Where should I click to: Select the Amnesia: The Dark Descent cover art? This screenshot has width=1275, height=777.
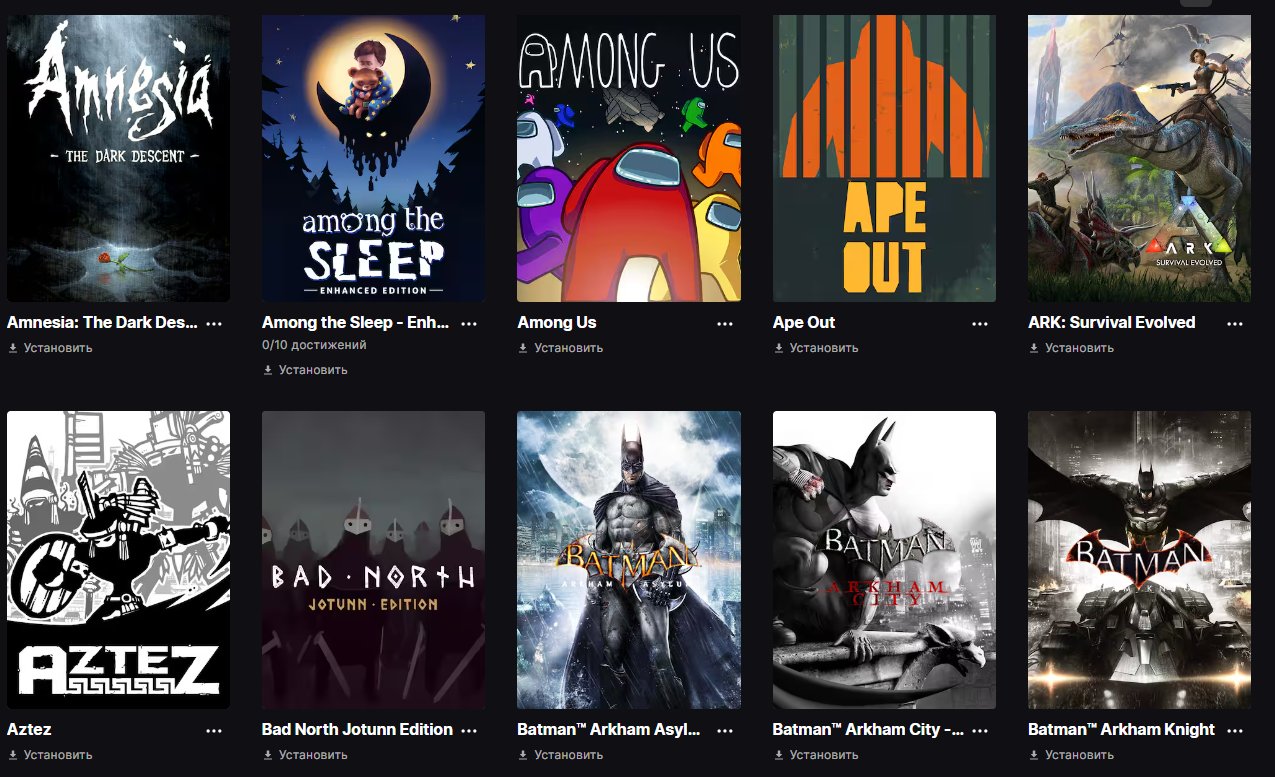[x=118, y=158]
